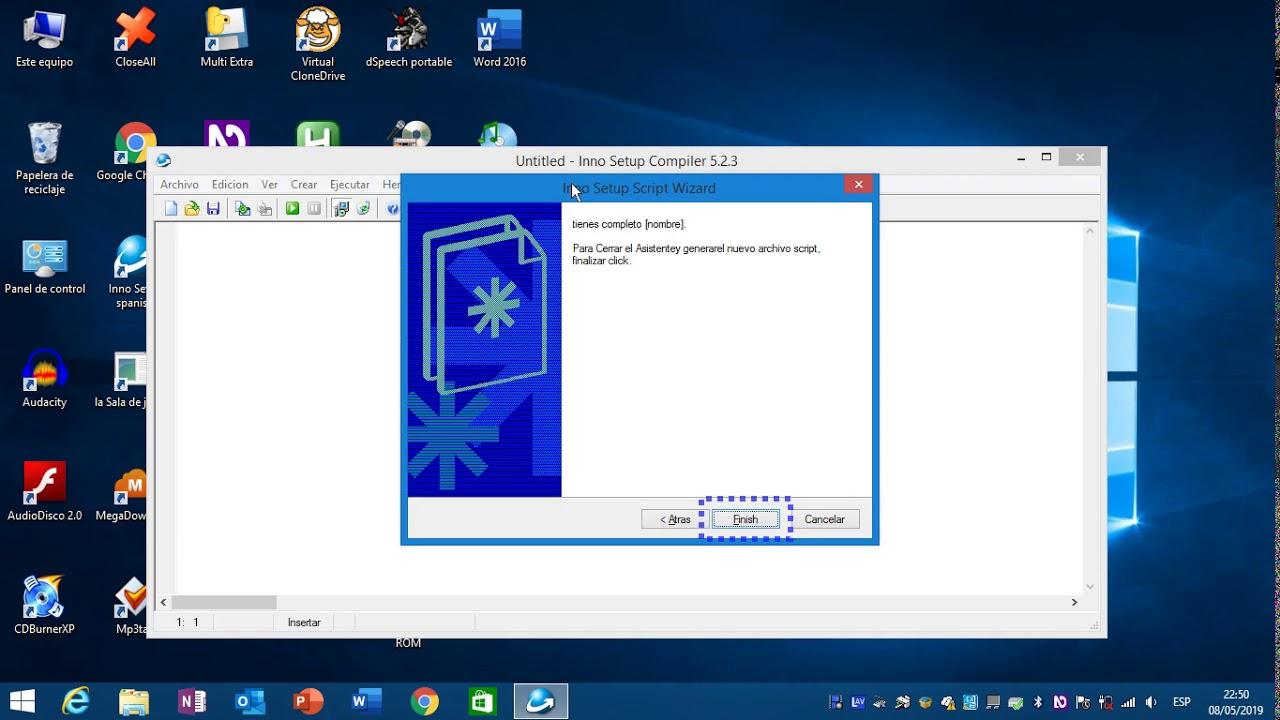The width and height of the screenshot is (1280, 720).
Task: Click the down arrow of vertical scrollbar
Action: pyautogui.click(x=1090, y=586)
